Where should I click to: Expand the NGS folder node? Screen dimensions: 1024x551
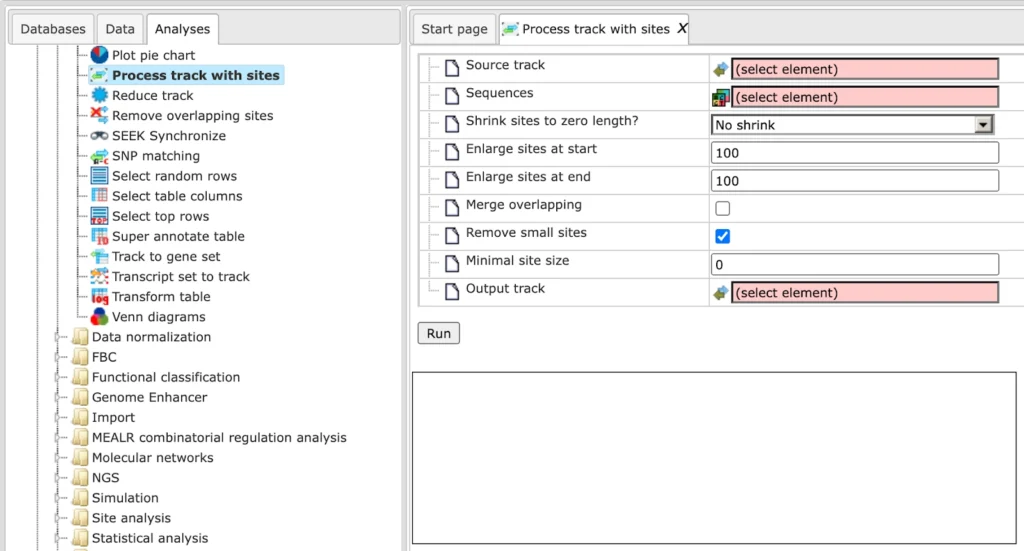61,478
